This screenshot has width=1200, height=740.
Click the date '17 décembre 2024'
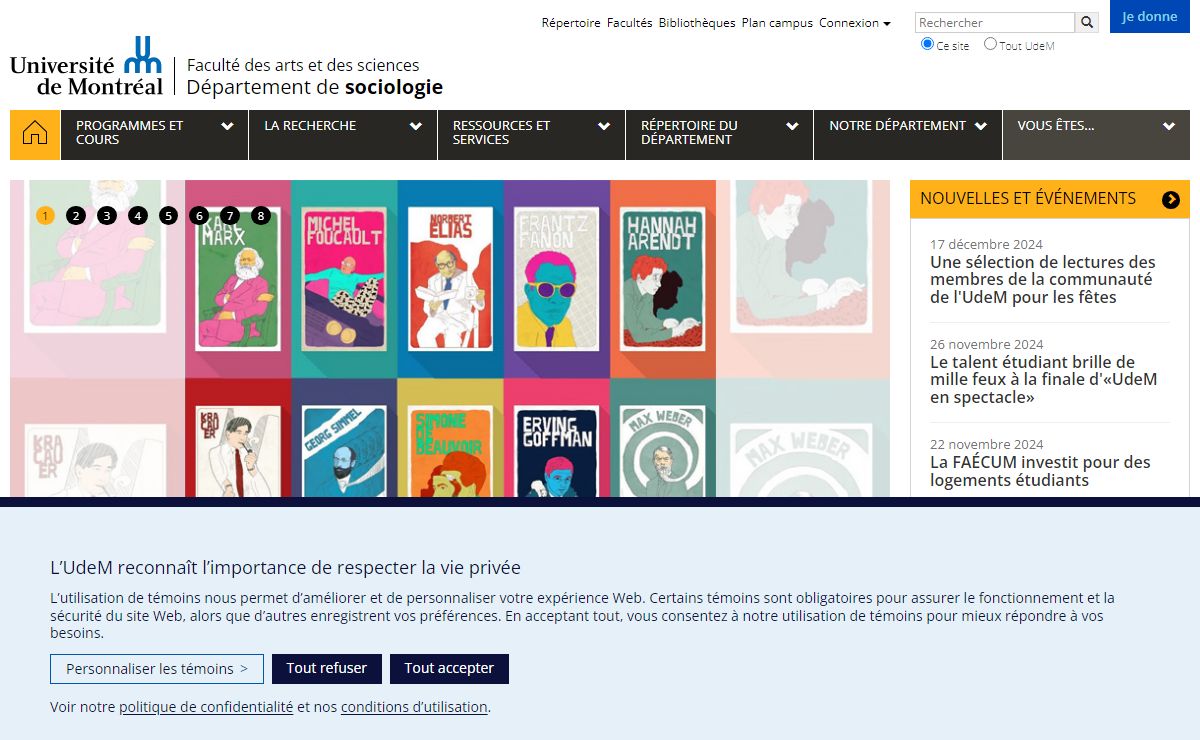coord(986,244)
